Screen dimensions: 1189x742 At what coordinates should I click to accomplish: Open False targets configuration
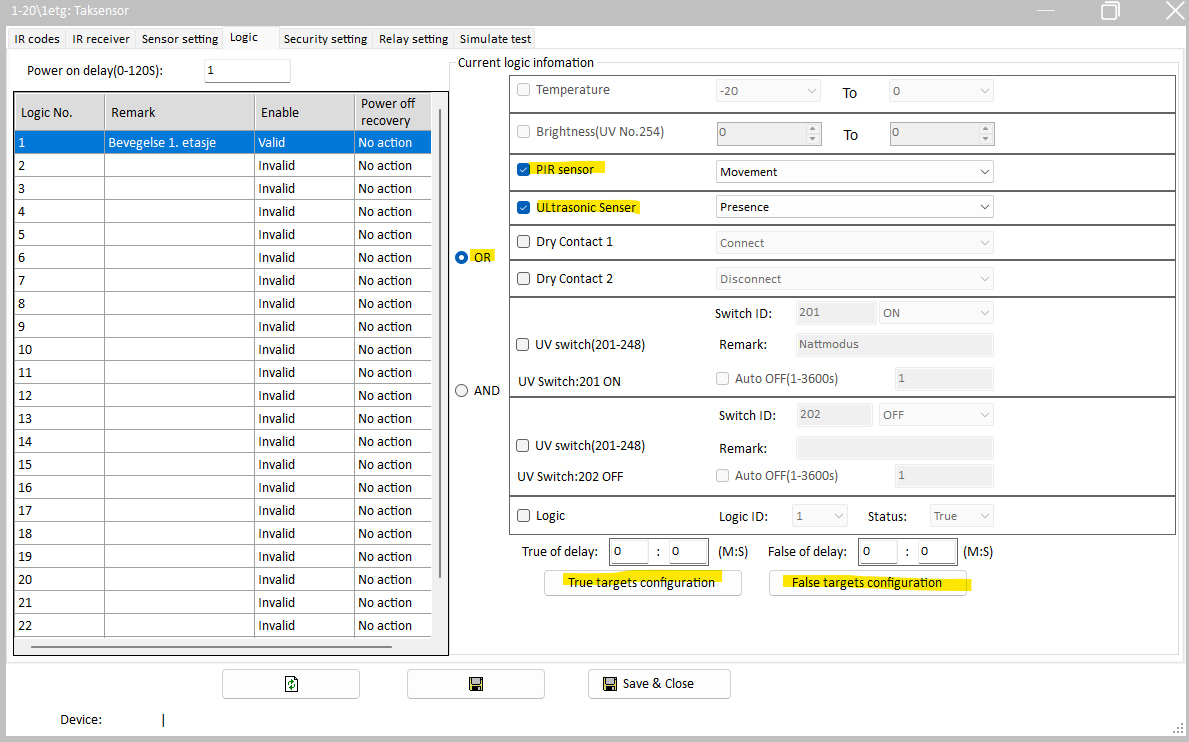pyautogui.click(x=867, y=583)
